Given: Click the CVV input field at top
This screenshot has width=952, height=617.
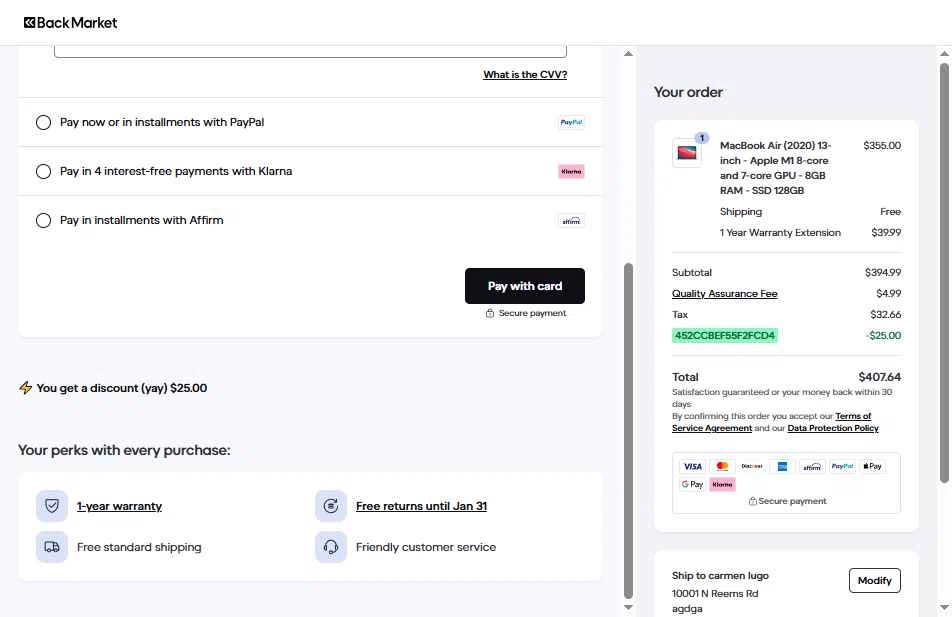Looking at the screenshot, I should click(310, 51).
